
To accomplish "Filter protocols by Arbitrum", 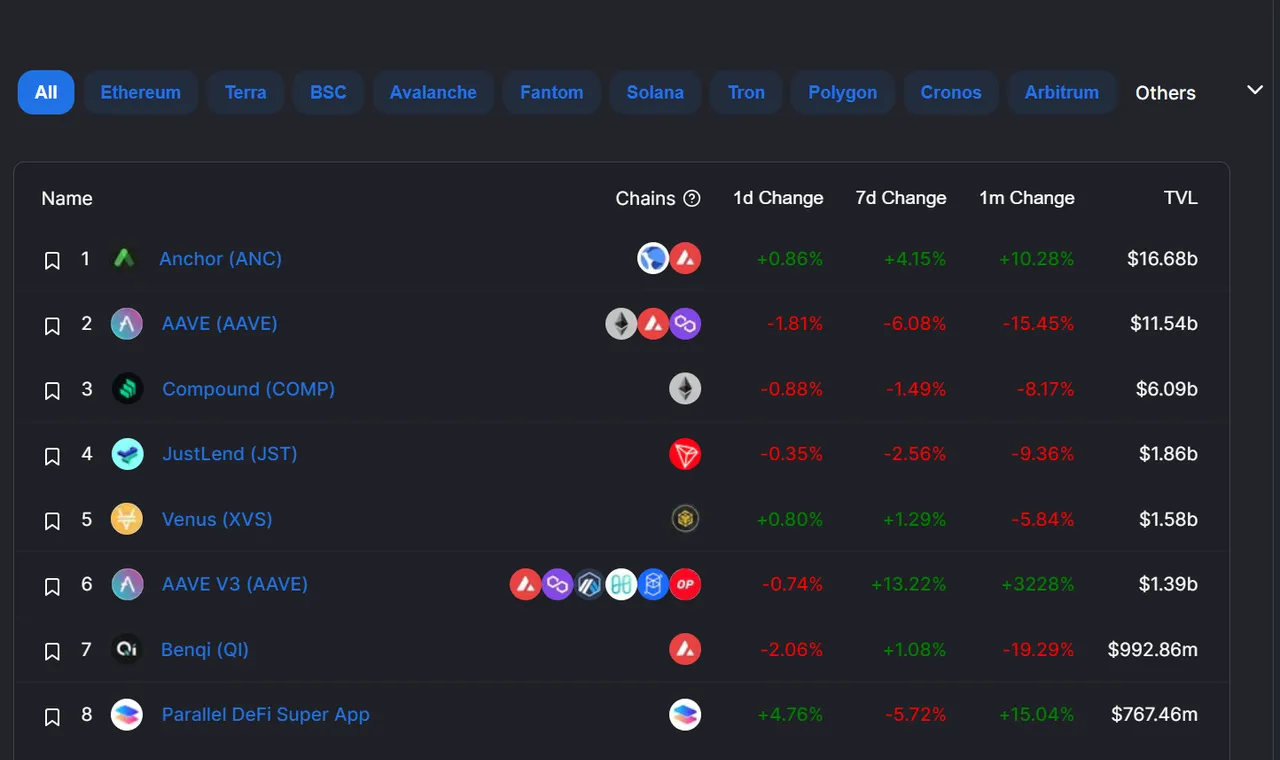I will pos(1062,92).
